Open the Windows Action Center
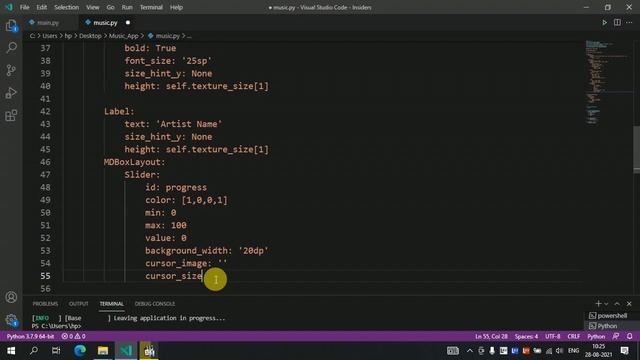The height and width of the screenshot is (360, 640). coord(624,351)
